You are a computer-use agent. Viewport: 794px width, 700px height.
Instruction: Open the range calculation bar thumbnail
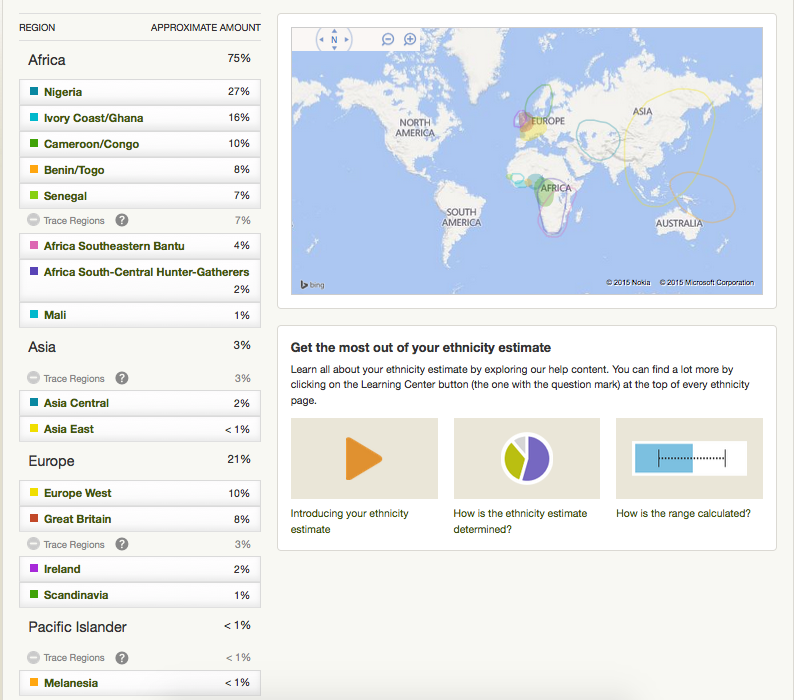[x=689, y=459]
